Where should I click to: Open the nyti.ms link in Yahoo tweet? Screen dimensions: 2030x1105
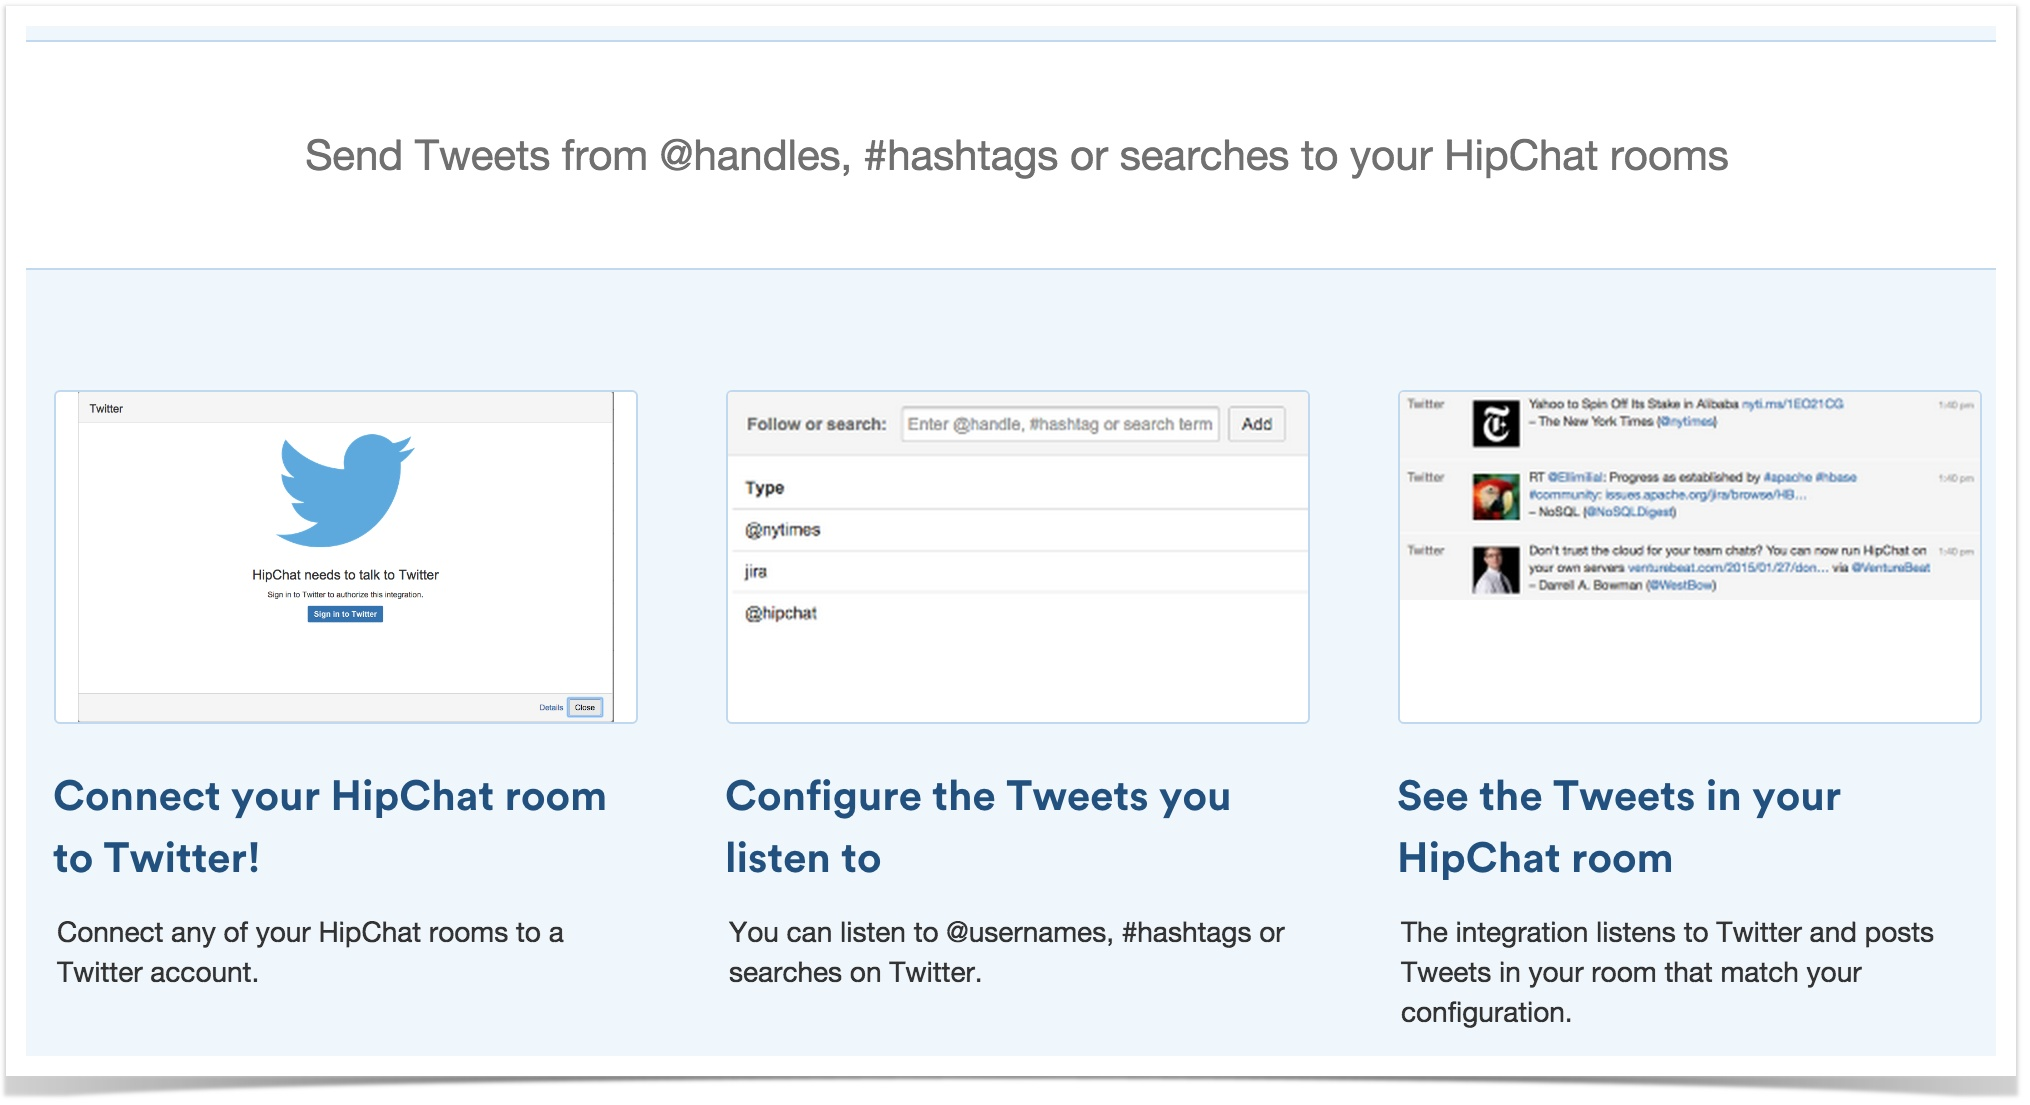coord(1792,404)
